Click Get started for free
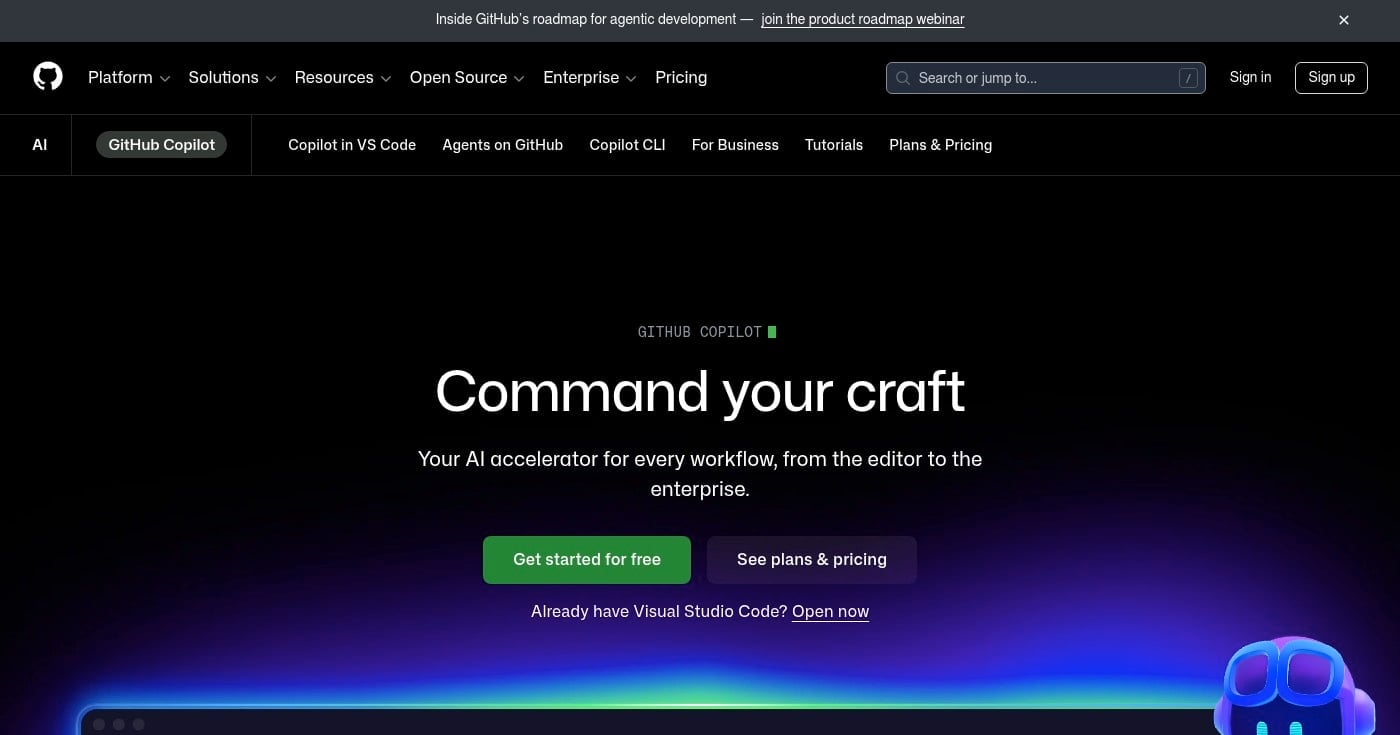Screen dimensions: 1400x735 point(587,560)
